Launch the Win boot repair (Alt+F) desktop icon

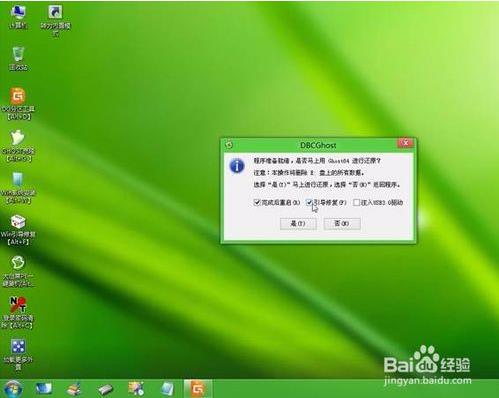point(18,230)
